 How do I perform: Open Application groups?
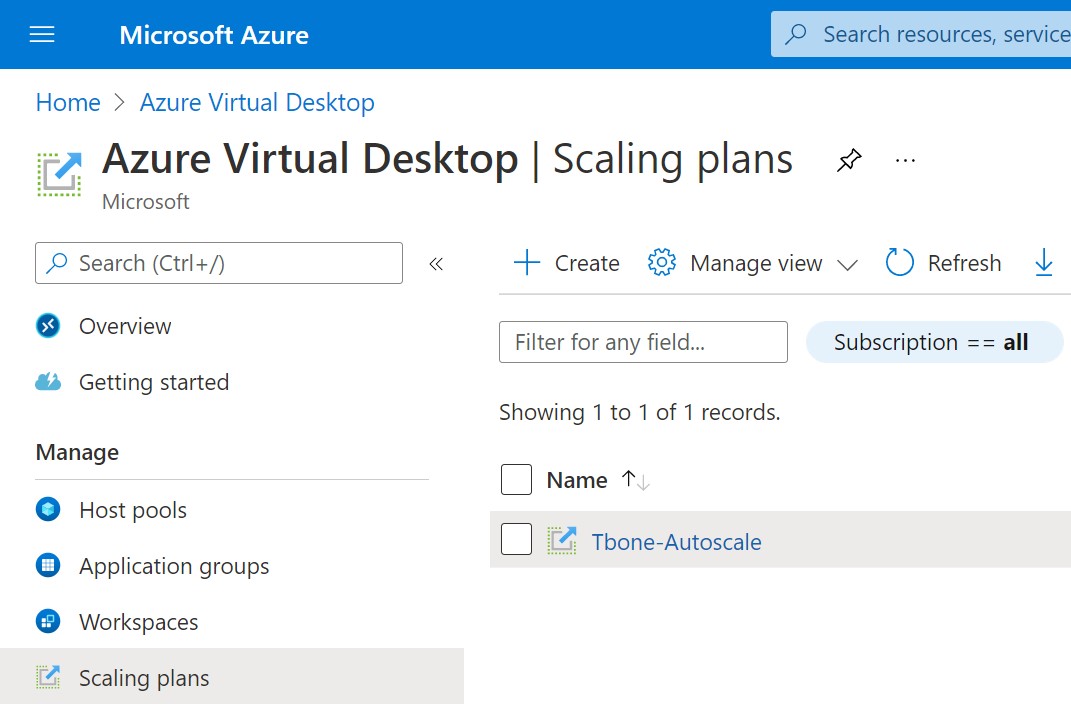click(174, 566)
